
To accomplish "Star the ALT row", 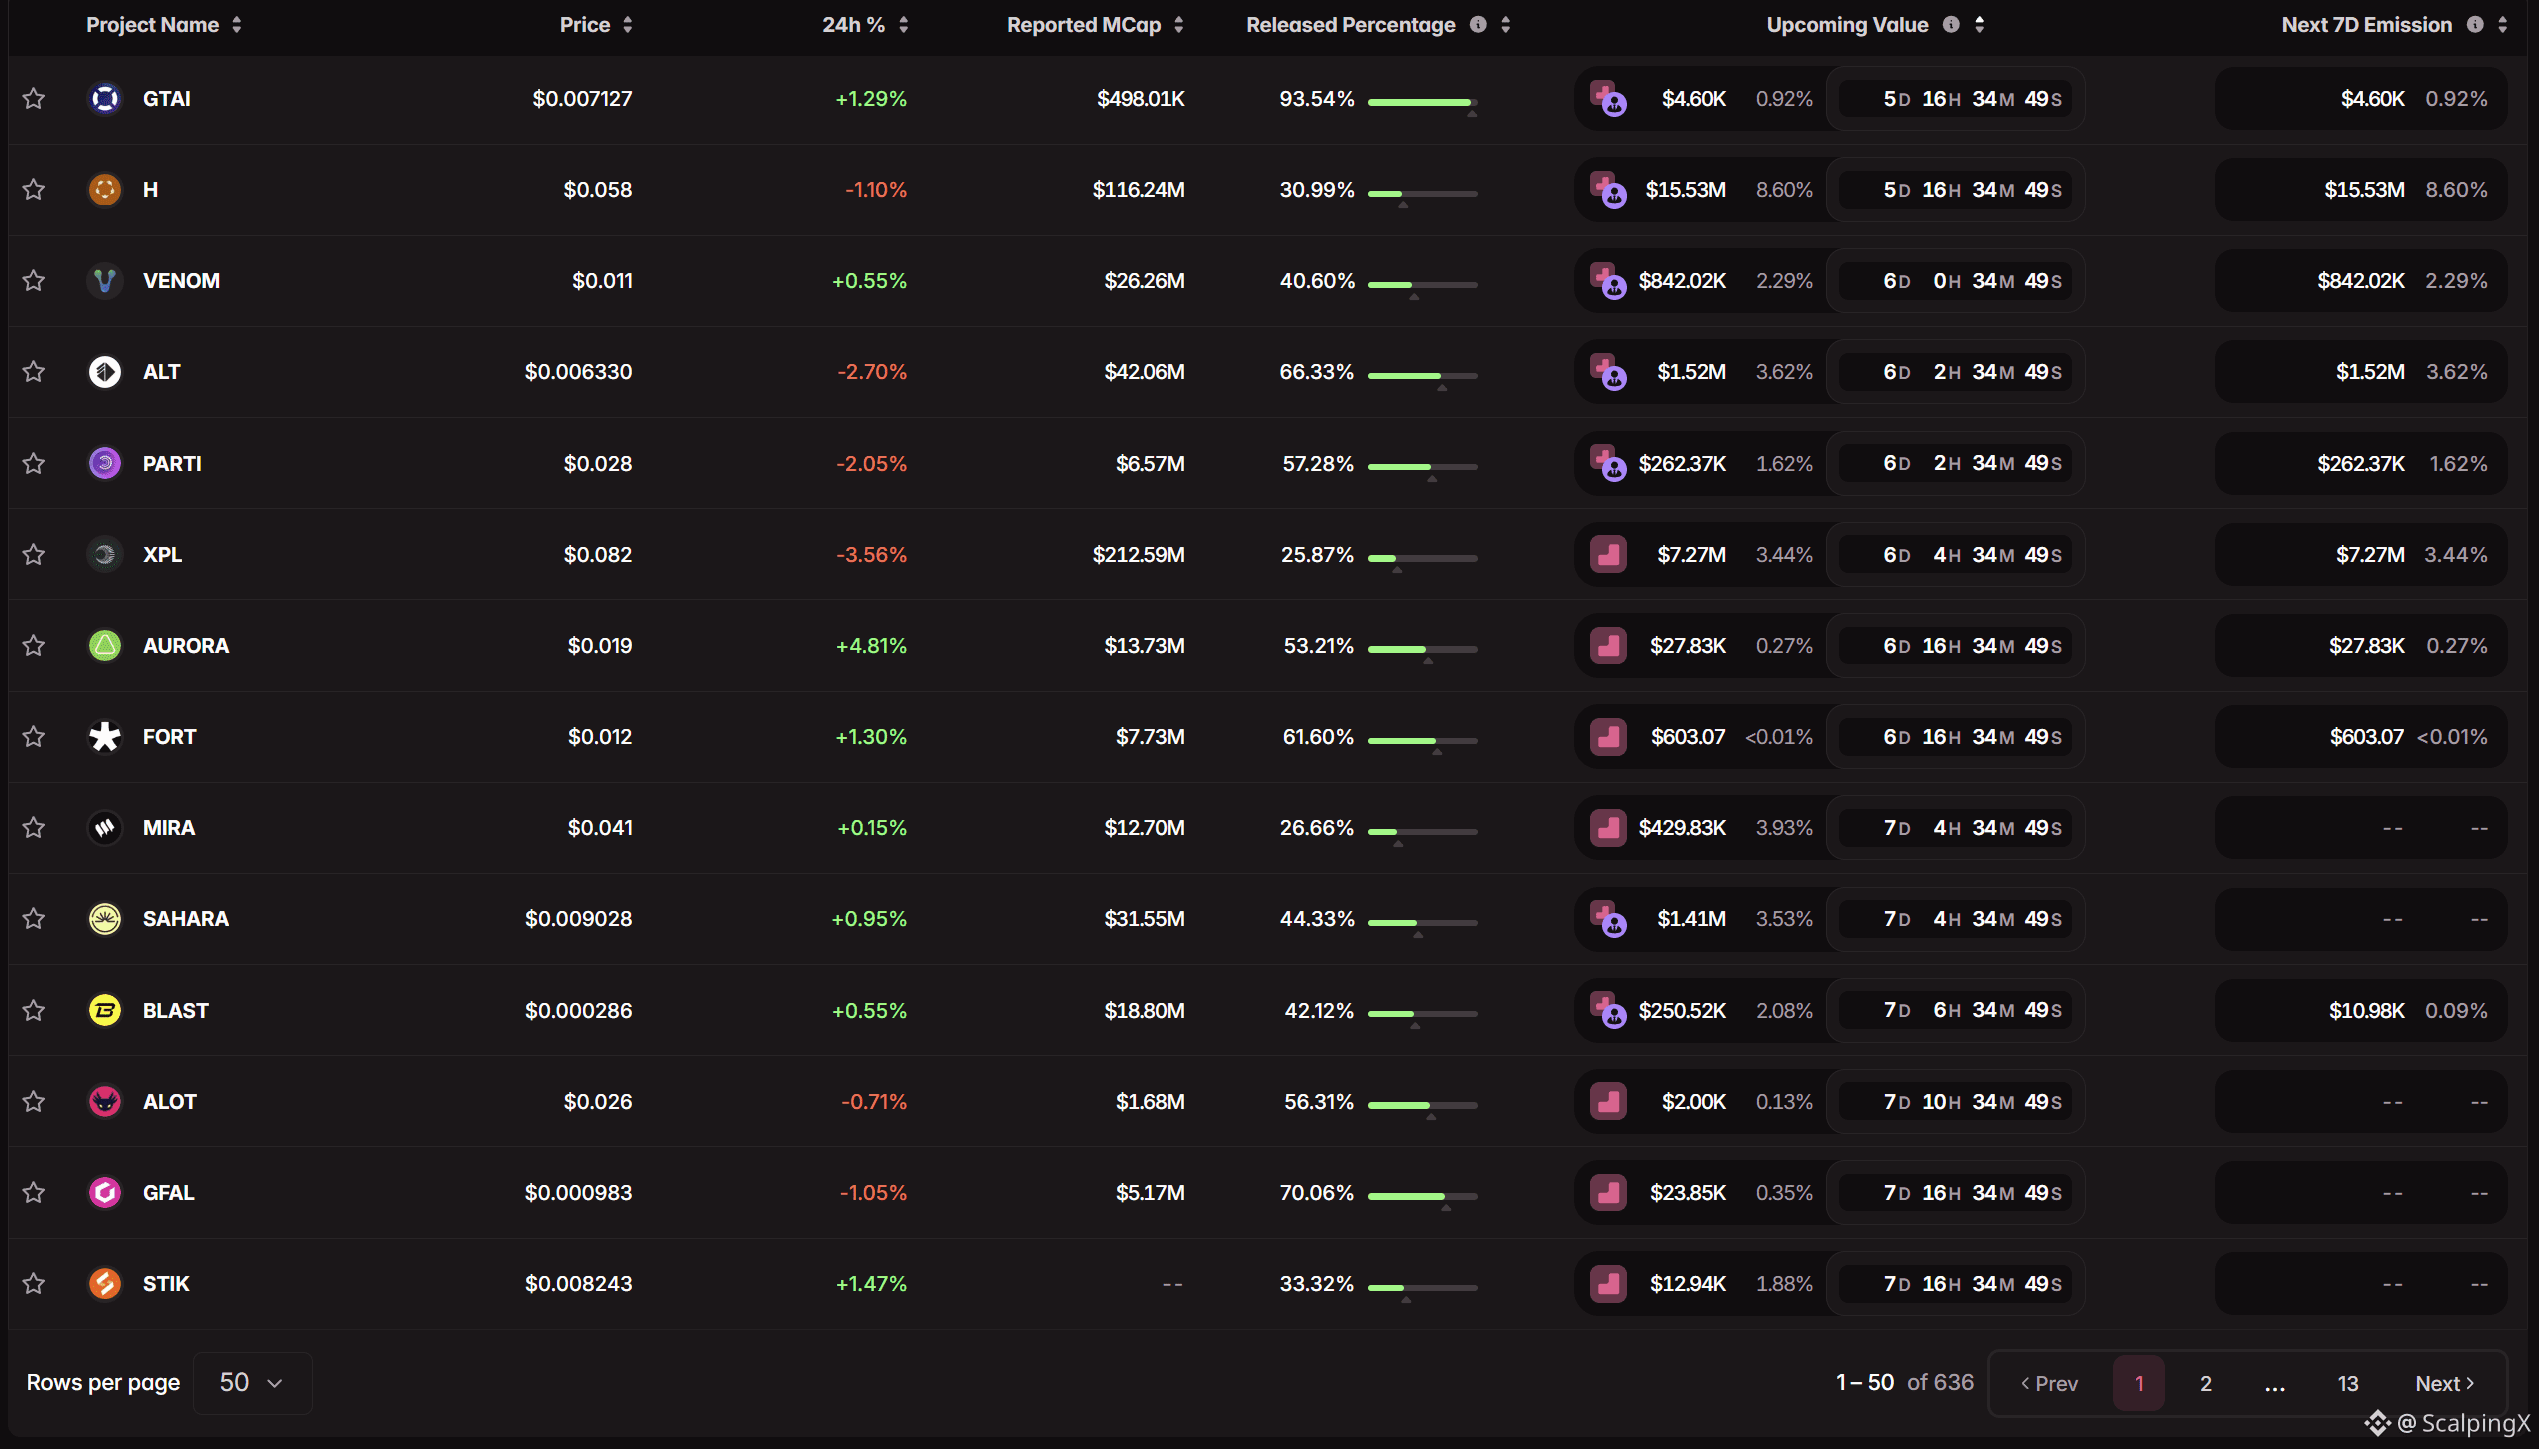I will (x=34, y=371).
